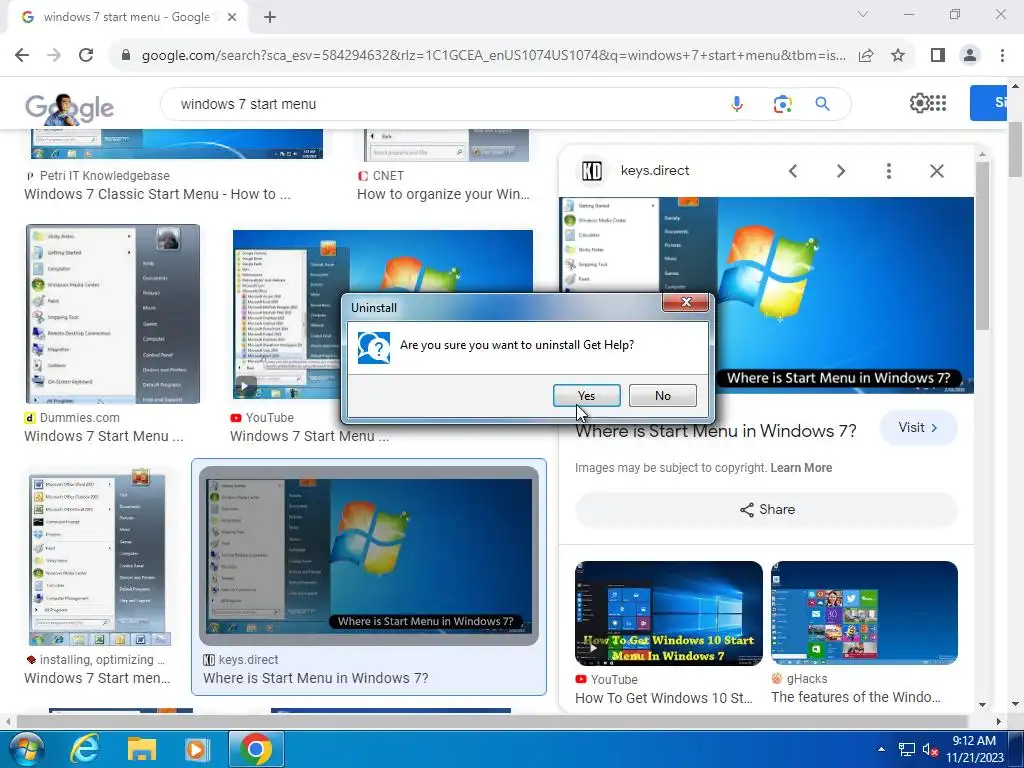This screenshot has height=768, width=1024.
Task: Click the Google logo
Action: point(69,108)
